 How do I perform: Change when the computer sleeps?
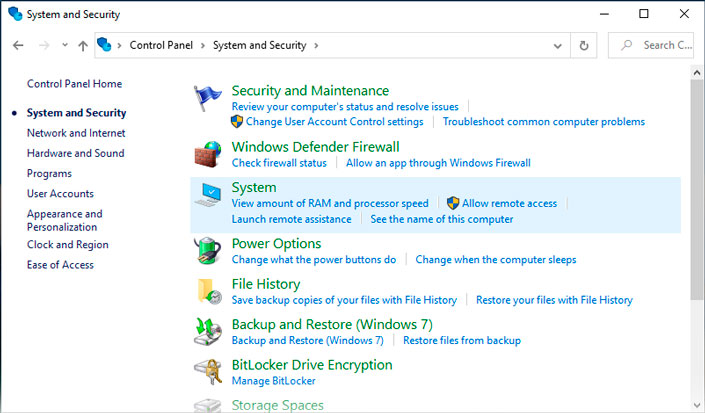[x=495, y=259]
